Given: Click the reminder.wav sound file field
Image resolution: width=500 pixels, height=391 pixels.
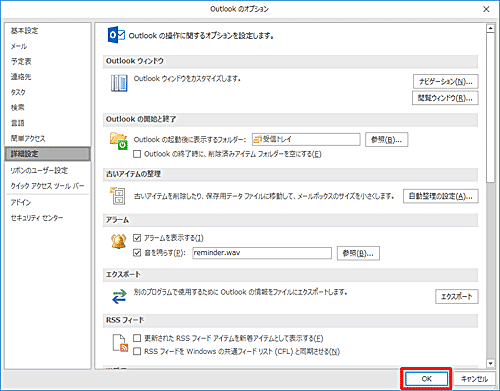Looking at the screenshot, I should 262,253.
